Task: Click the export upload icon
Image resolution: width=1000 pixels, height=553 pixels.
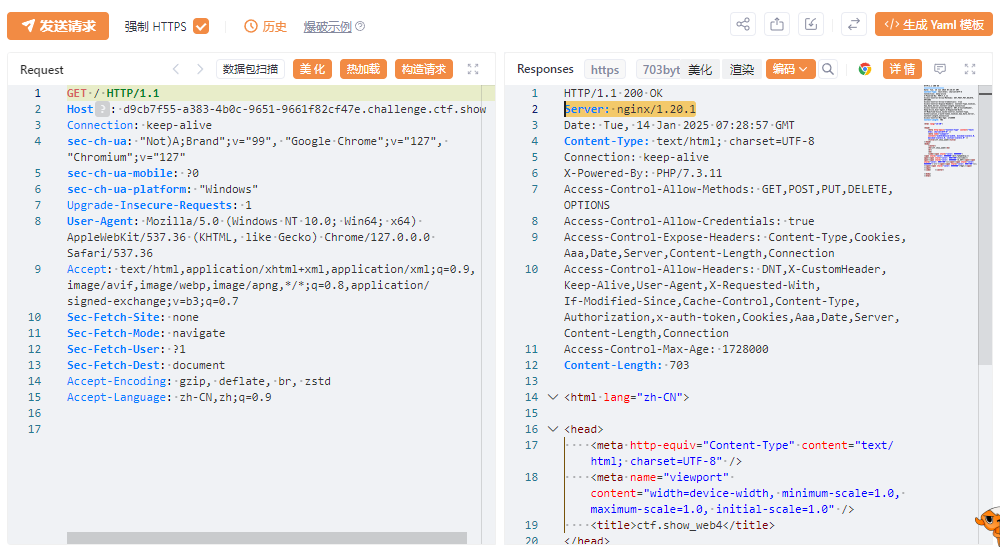Action: click(x=777, y=24)
